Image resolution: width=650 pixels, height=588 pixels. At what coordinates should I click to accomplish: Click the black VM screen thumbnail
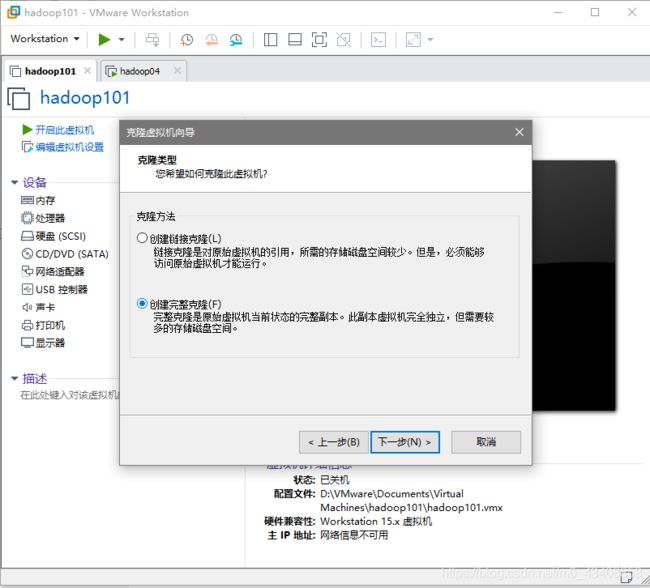point(574,286)
